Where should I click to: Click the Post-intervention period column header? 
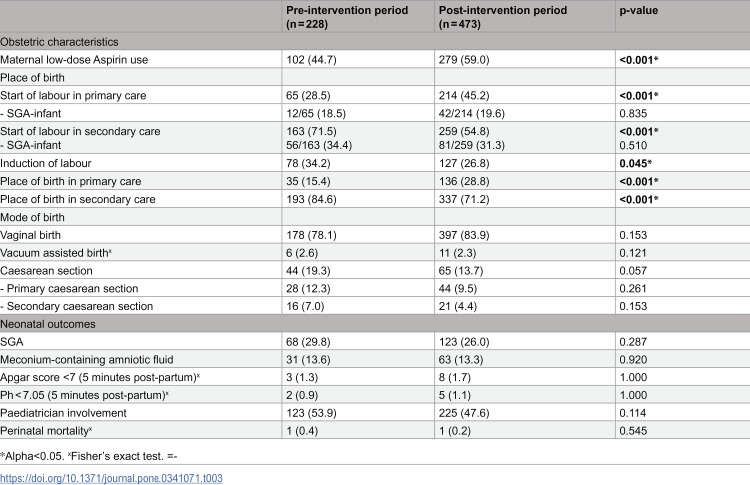tap(503, 17)
